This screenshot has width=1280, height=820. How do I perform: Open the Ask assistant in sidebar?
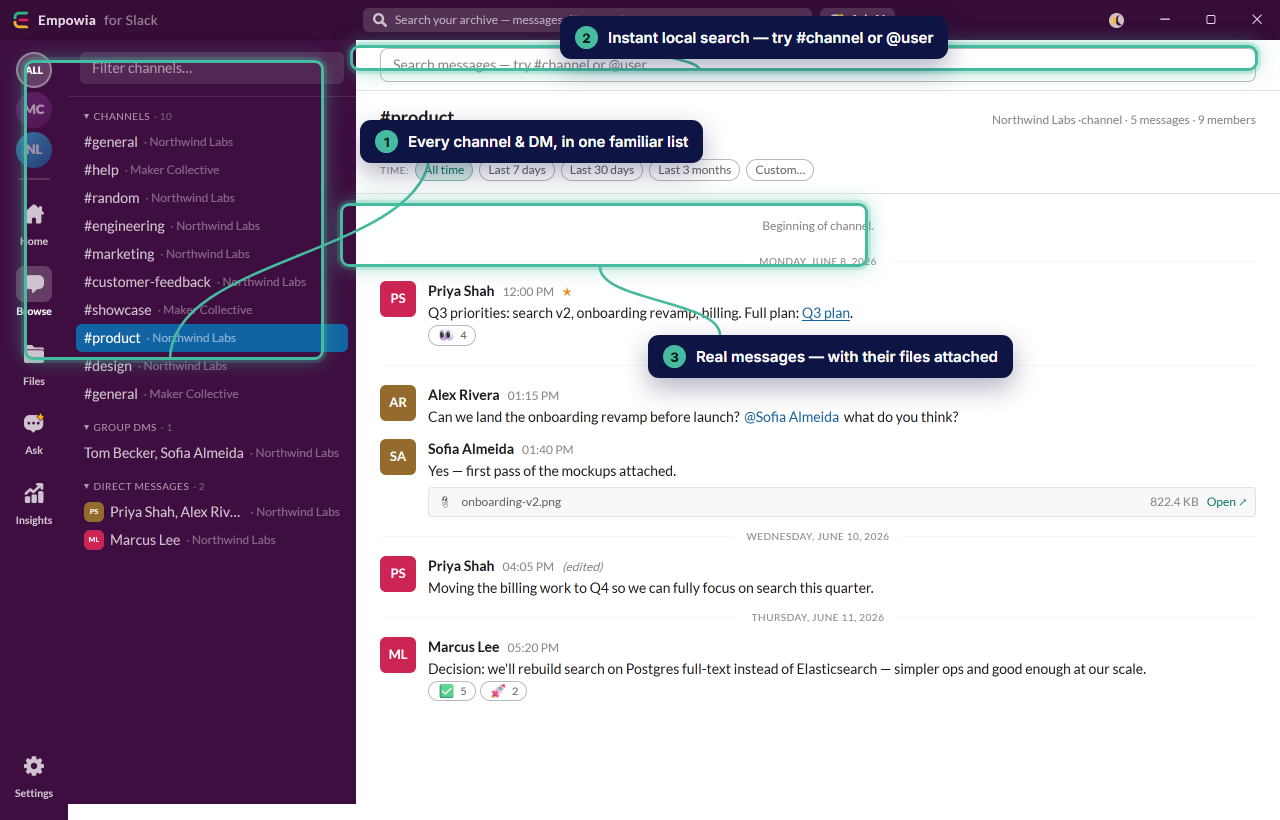(x=34, y=433)
